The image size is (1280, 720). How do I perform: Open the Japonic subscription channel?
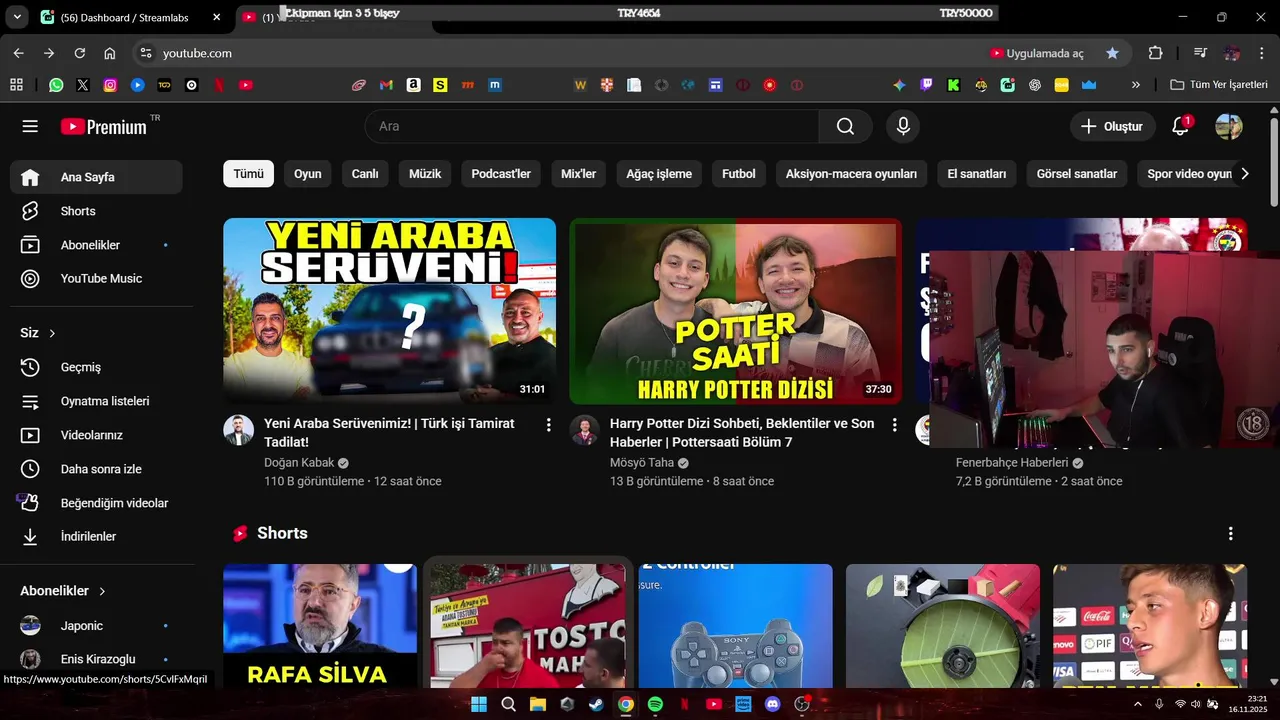point(96,626)
